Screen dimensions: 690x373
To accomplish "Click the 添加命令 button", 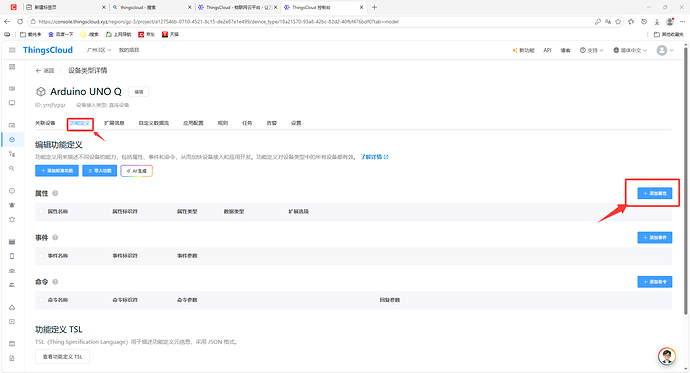I will coord(655,282).
